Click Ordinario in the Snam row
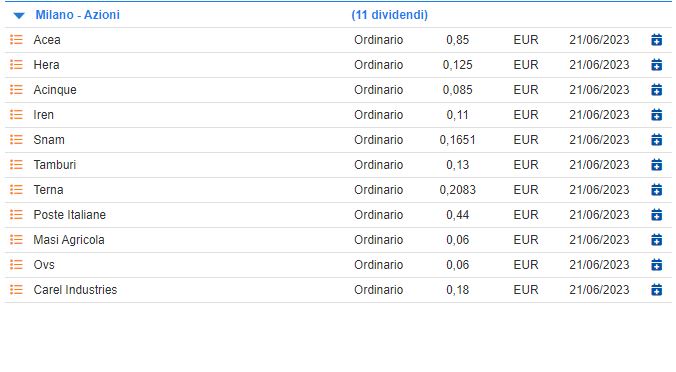The height and width of the screenshot is (372, 676). [x=379, y=140]
